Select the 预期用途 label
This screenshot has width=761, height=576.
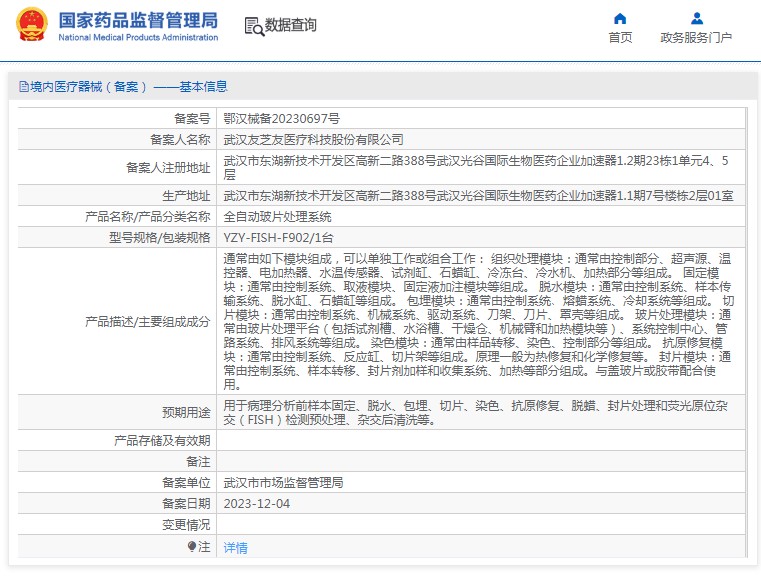pyautogui.click(x=186, y=412)
